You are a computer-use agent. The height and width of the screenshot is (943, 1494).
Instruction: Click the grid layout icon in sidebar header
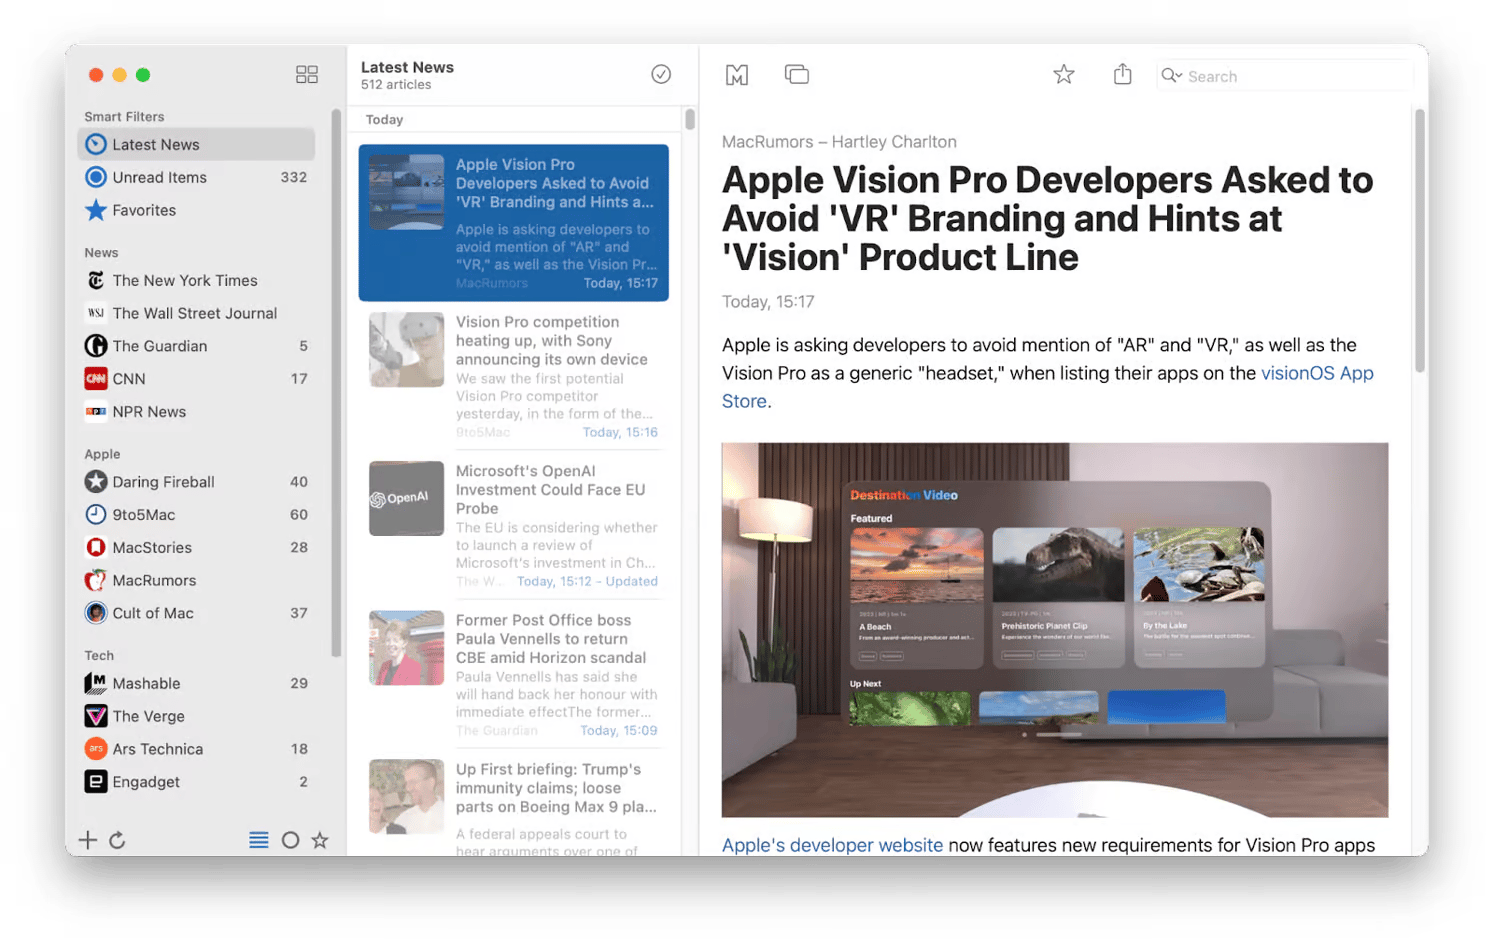(x=307, y=75)
